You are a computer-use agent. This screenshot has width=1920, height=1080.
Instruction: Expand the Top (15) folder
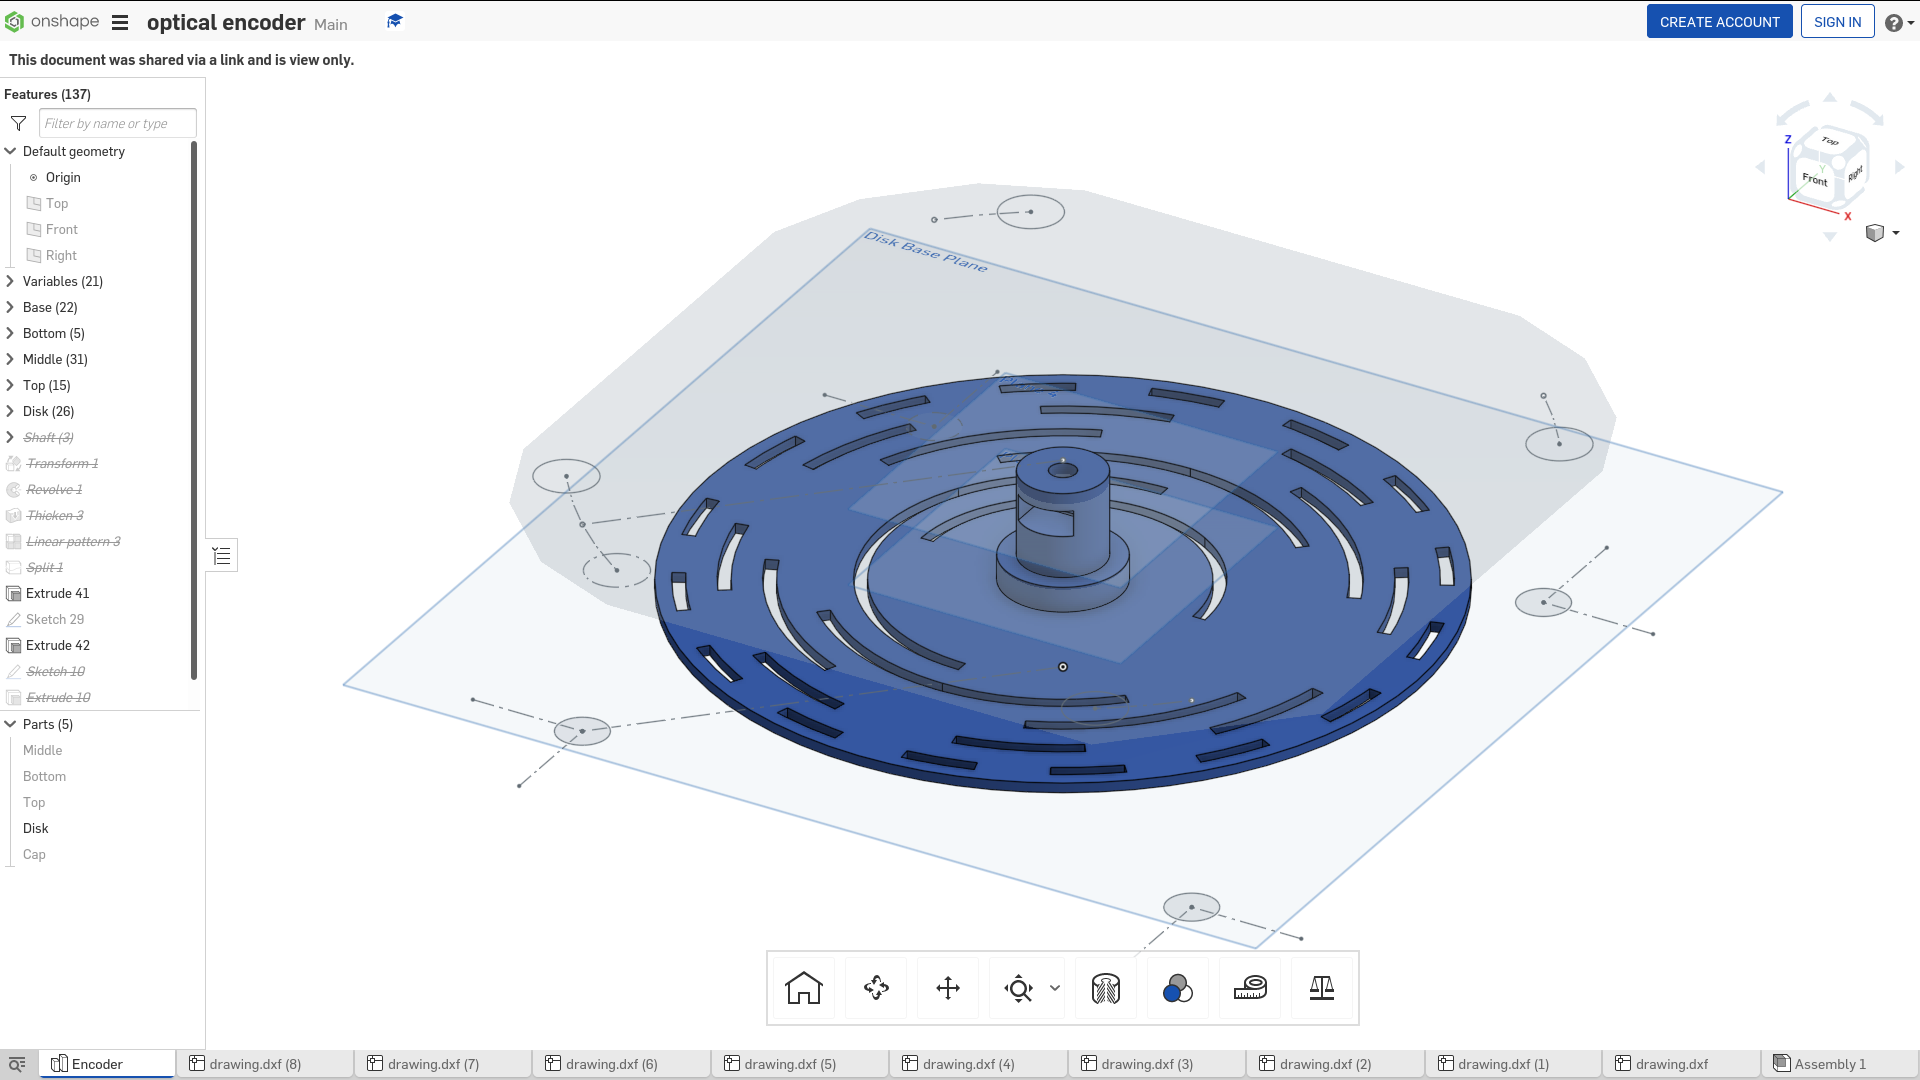(x=11, y=385)
